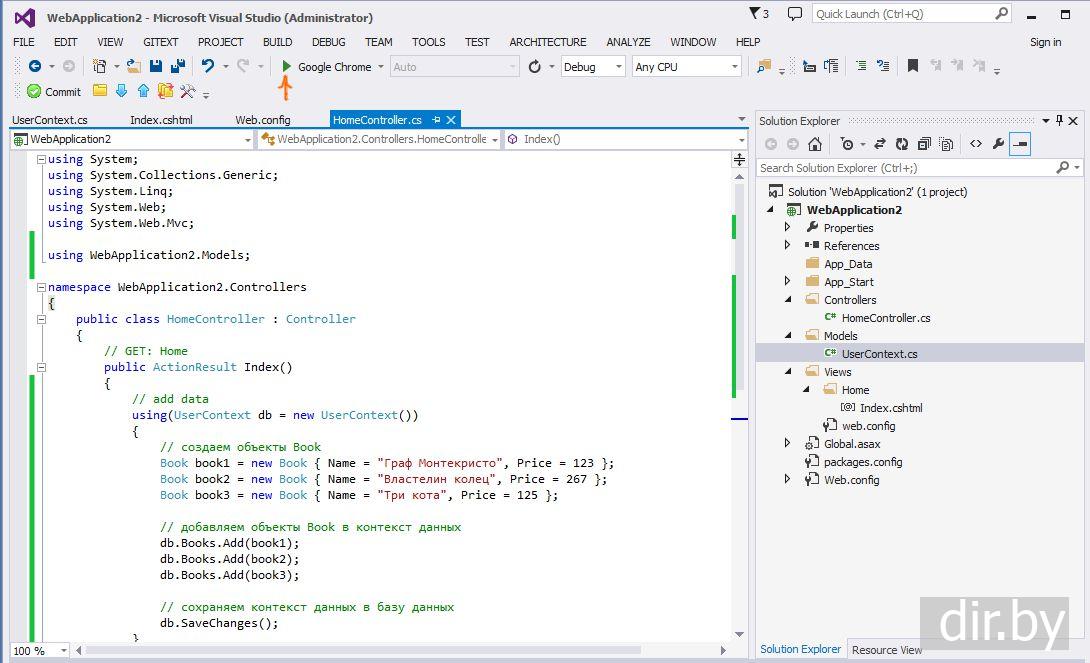Open Properties wrench in Solution Explorer toolbar
This screenshot has width=1090, height=663.
[998, 144]
